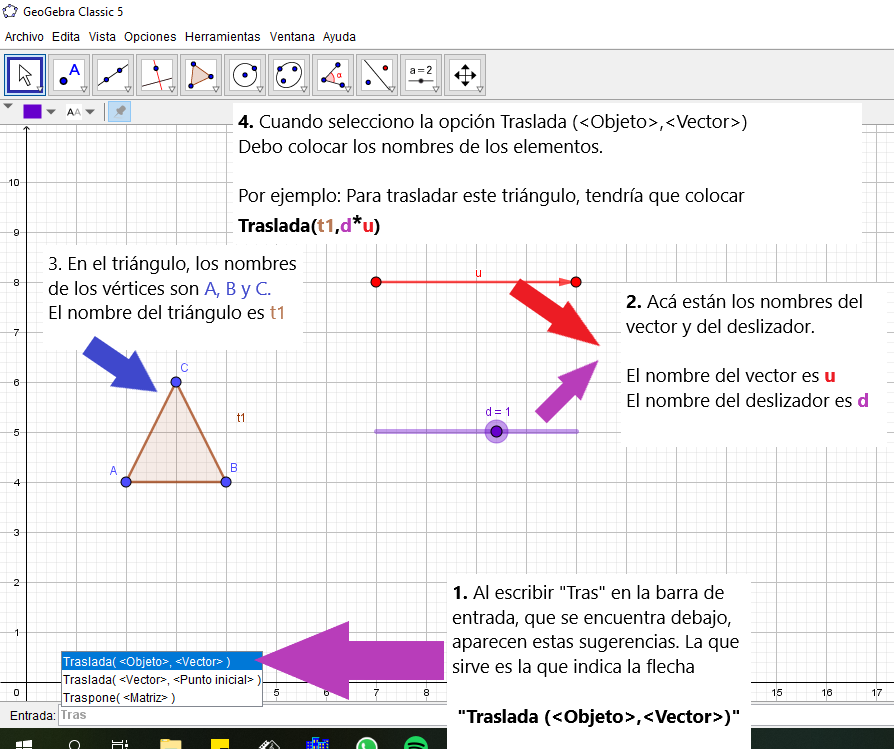Select the Reflect about Line tool
894x749 pixels.
pos(376,75)
